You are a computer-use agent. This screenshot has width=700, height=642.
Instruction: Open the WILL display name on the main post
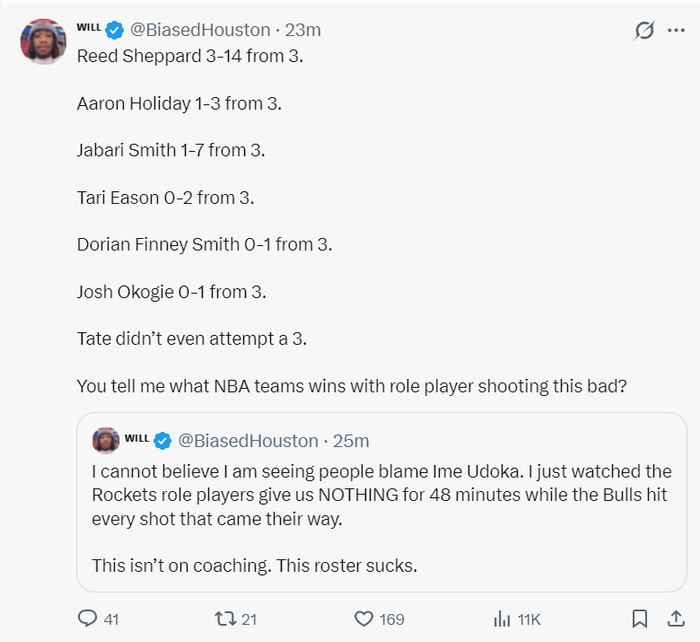[x=89, y=27]
